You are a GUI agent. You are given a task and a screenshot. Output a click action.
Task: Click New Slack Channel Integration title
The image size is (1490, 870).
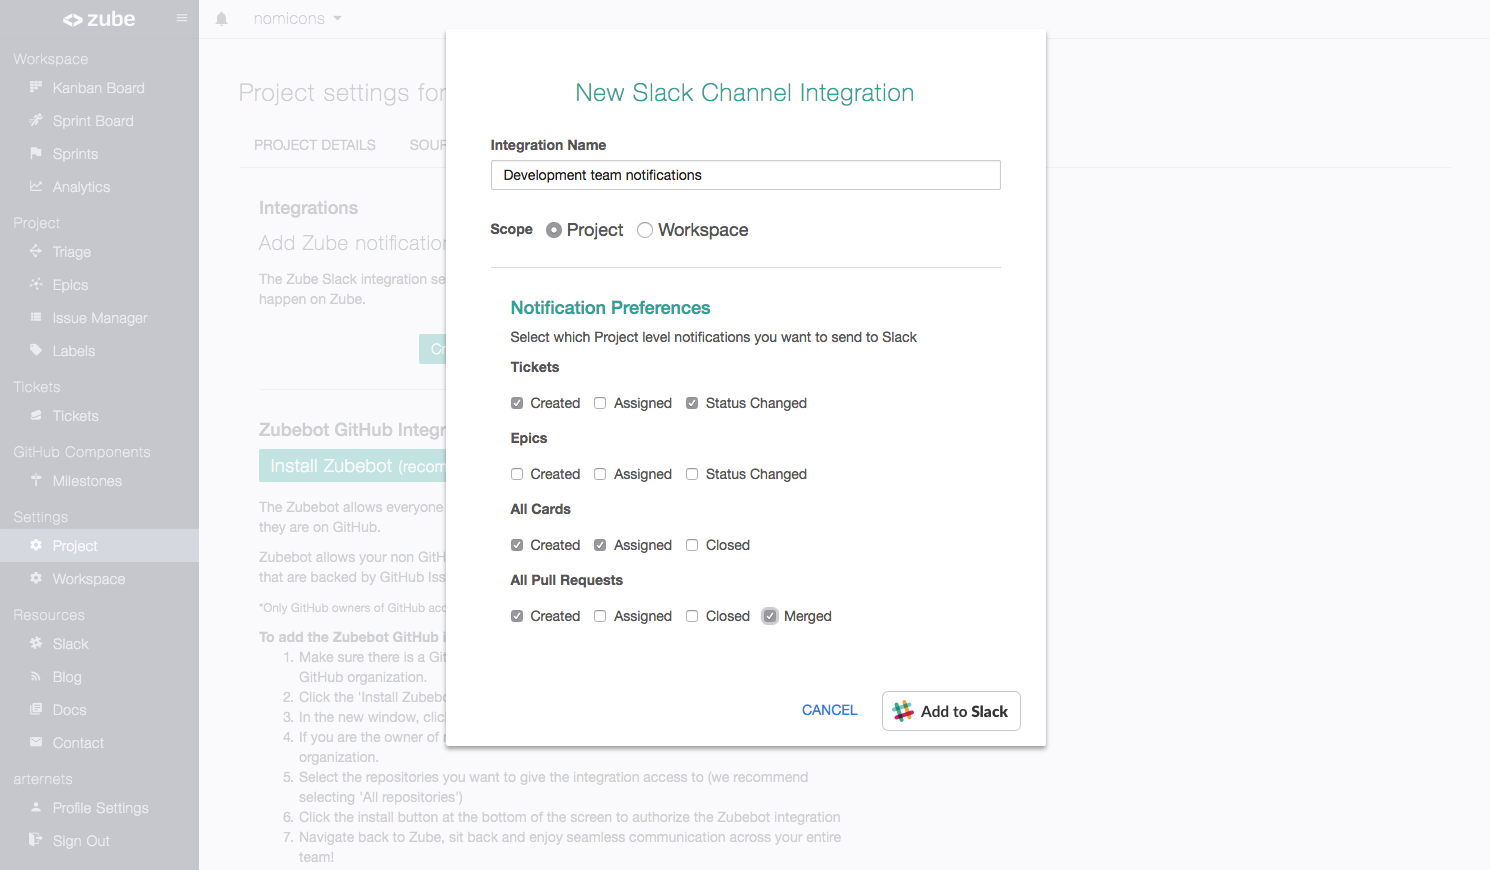(x=745, y=93)
